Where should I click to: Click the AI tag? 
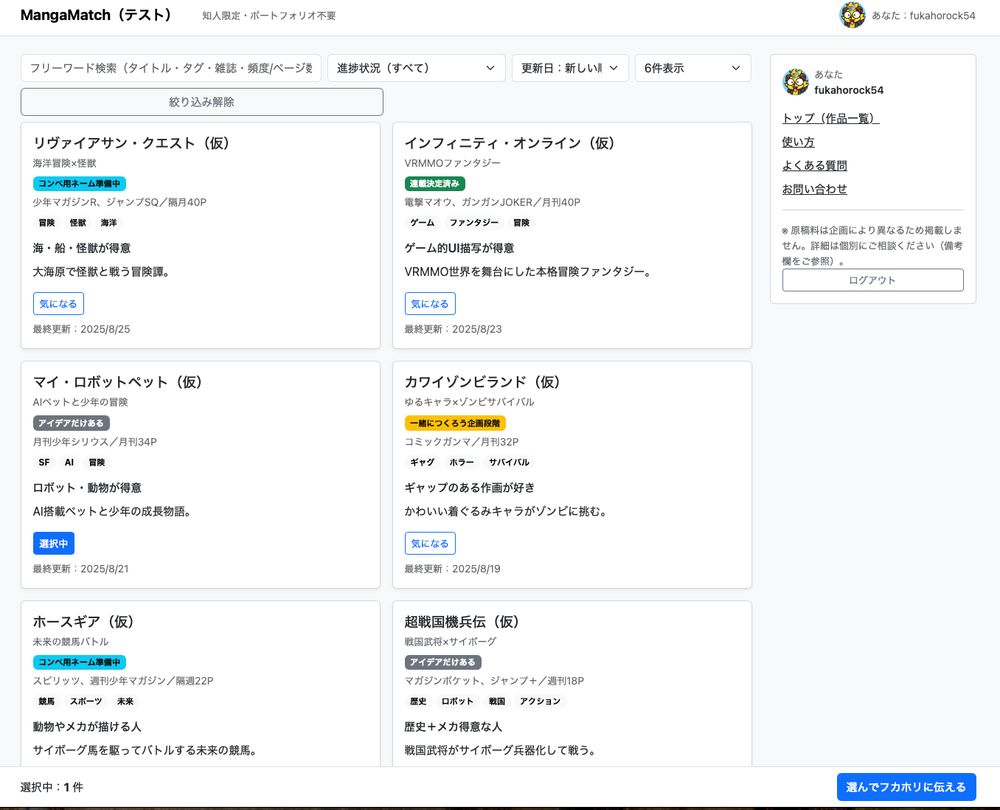(x=70, y=462)
